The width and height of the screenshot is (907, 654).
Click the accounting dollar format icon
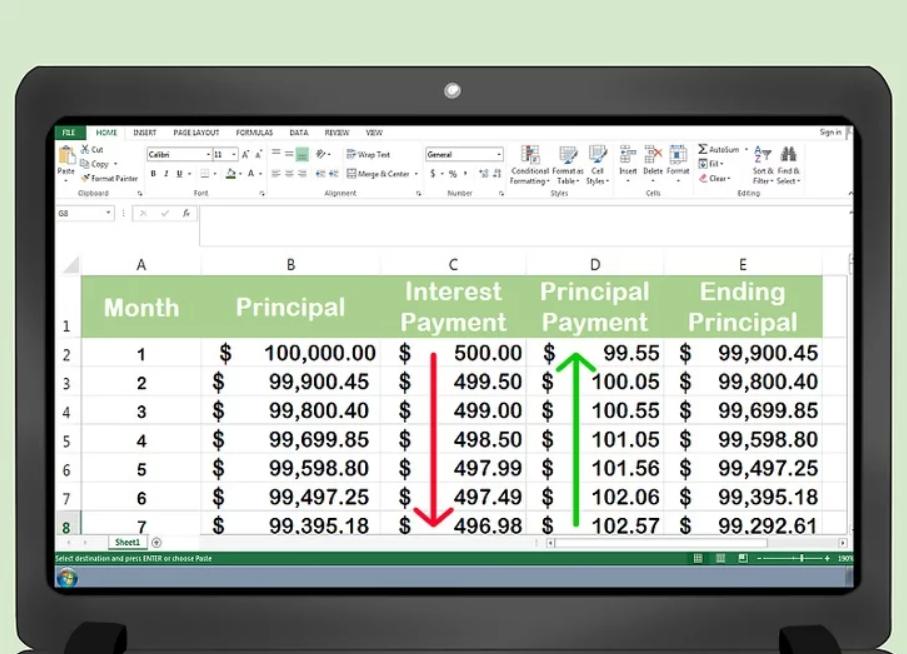click(x=433, y=173)
